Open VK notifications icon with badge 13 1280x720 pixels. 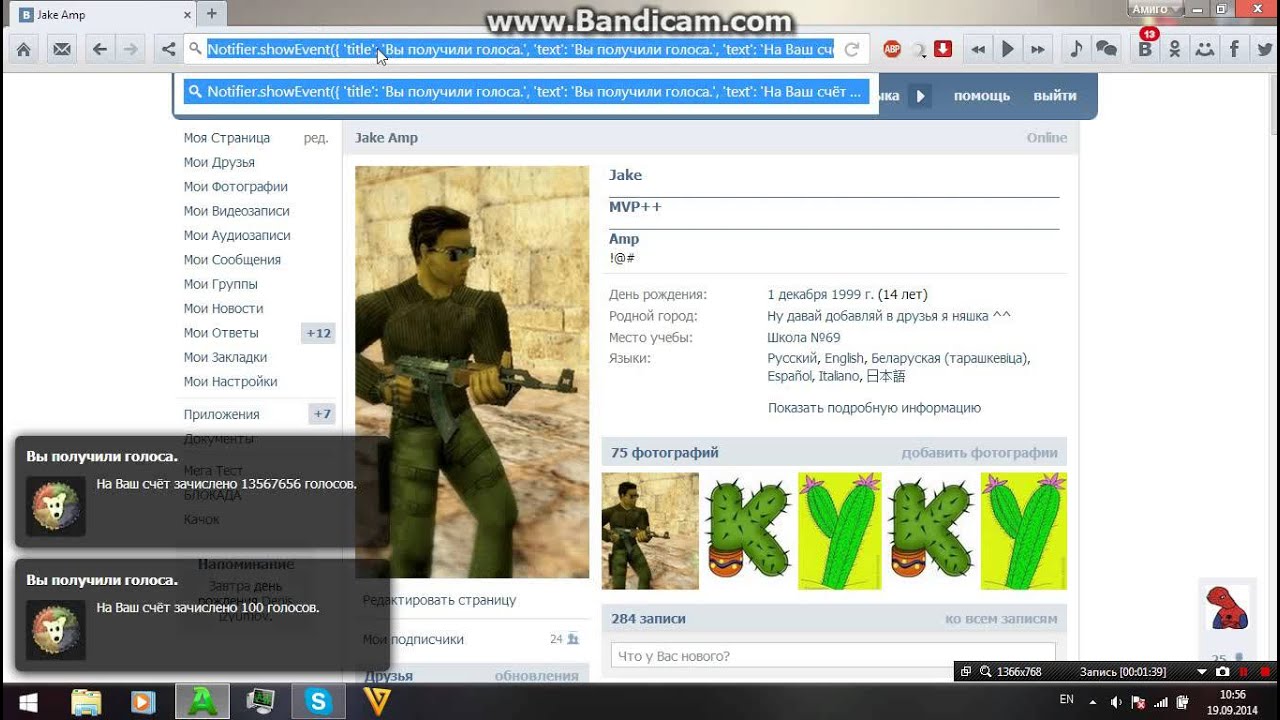click(x=1145, y=49)
